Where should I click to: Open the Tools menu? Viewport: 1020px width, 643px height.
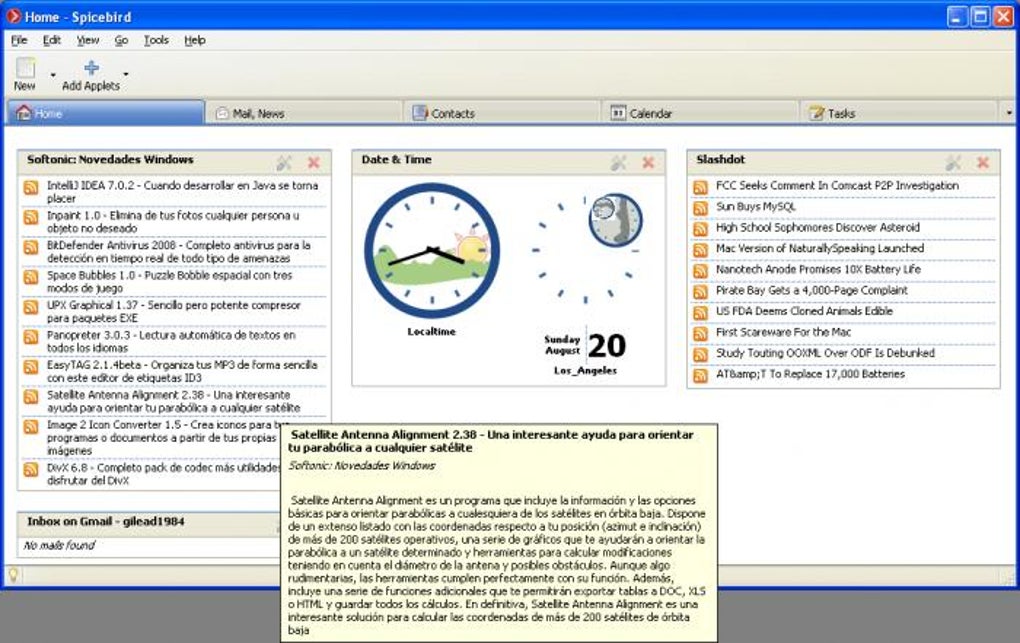coord(156,40)
